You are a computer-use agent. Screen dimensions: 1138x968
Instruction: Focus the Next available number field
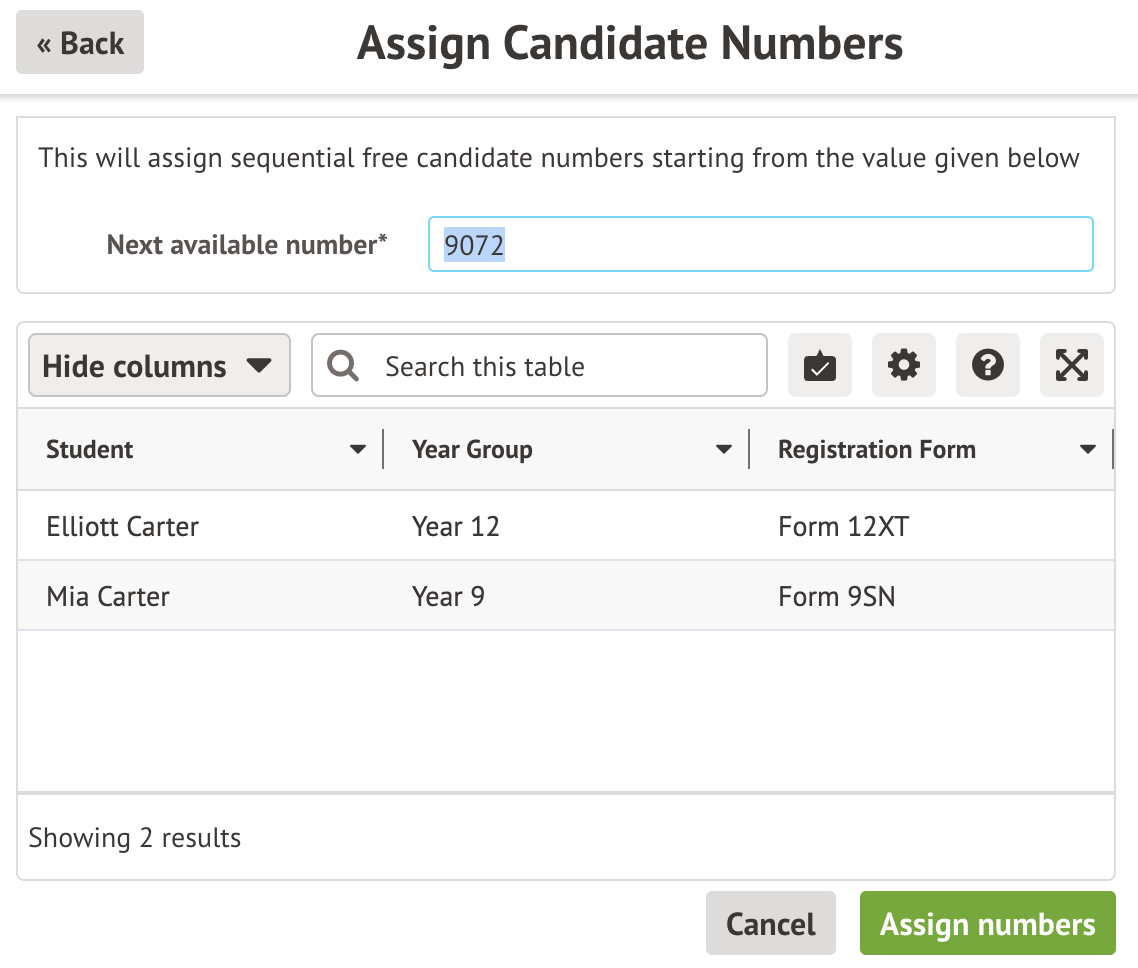tap(760, 244)
